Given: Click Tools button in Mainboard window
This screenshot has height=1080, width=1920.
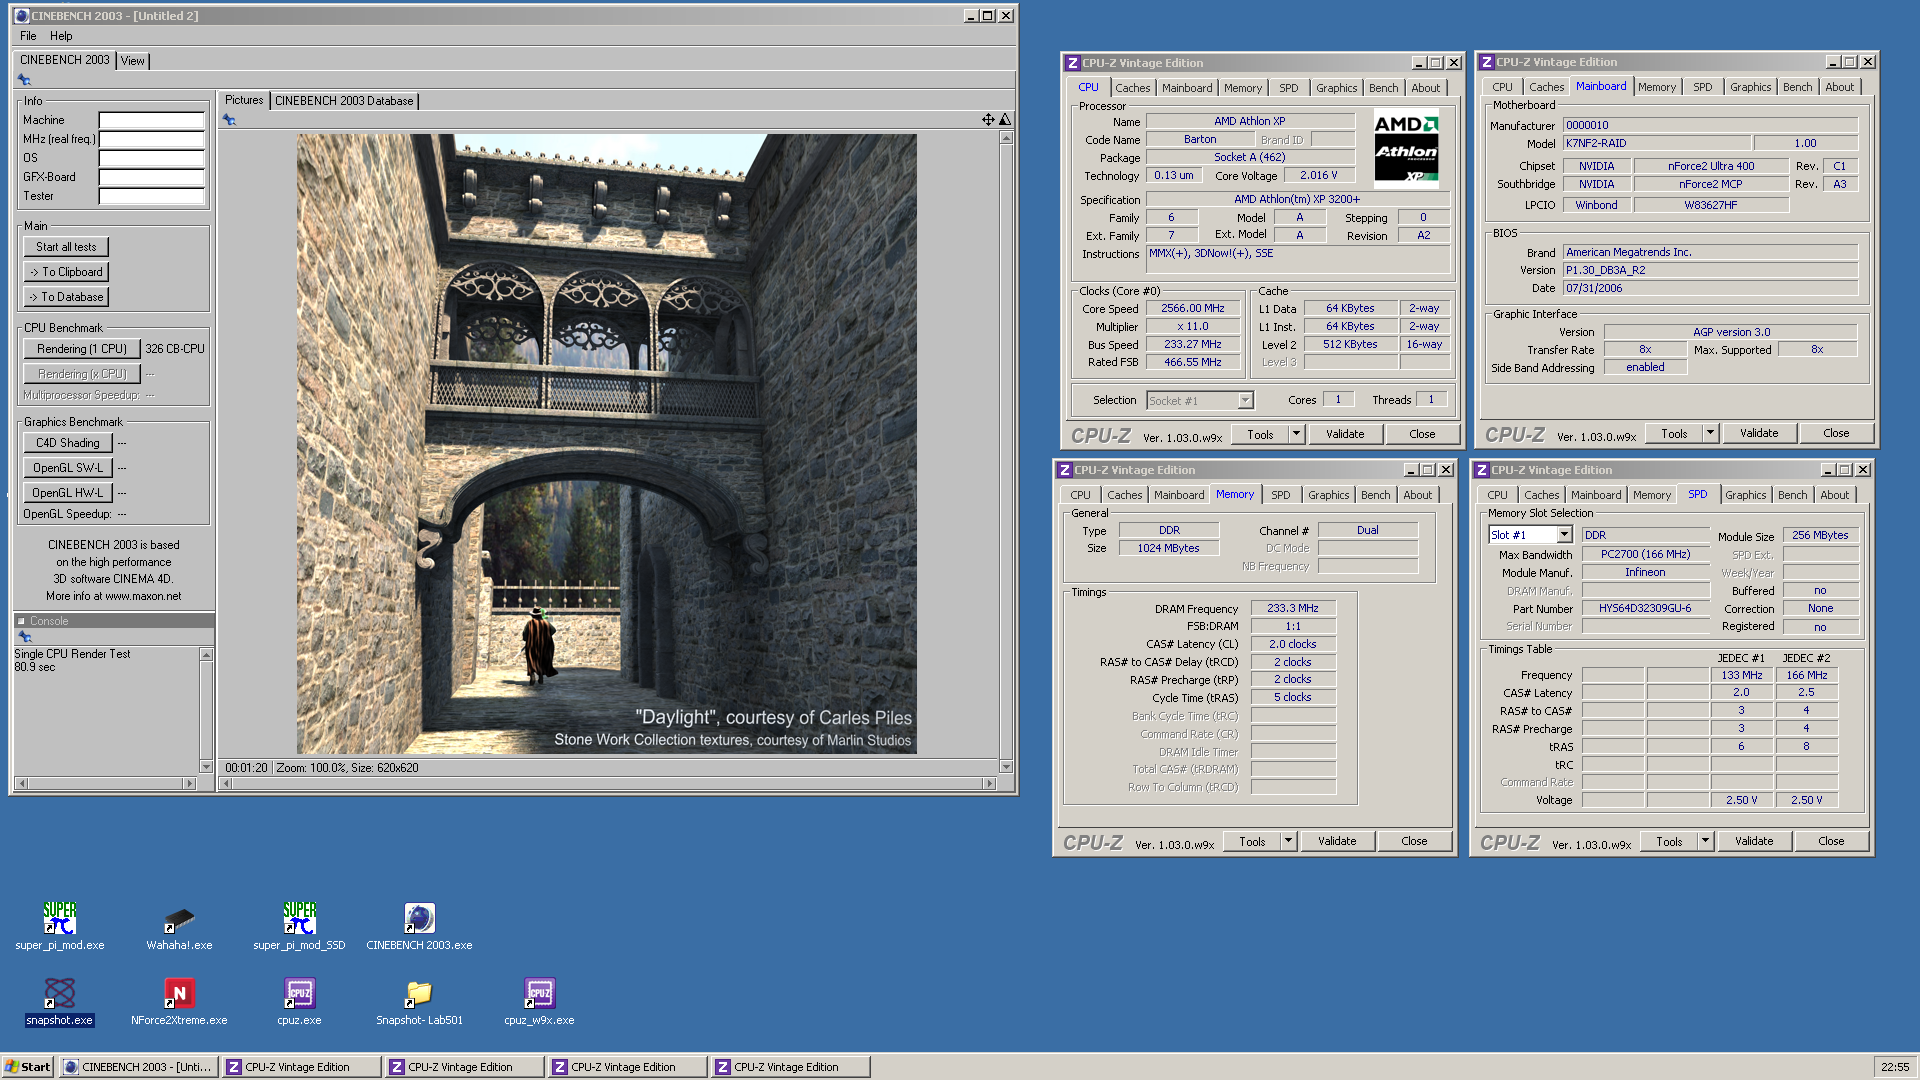Looking at the screenshot, I should click(x=1674, y=433).
